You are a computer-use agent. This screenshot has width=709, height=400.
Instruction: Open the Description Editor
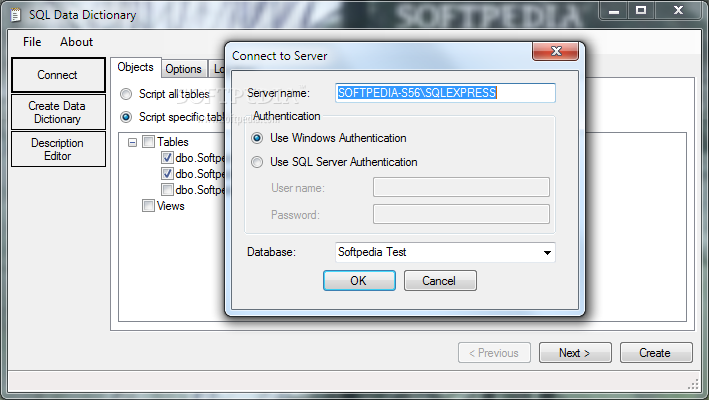(58, 149)
